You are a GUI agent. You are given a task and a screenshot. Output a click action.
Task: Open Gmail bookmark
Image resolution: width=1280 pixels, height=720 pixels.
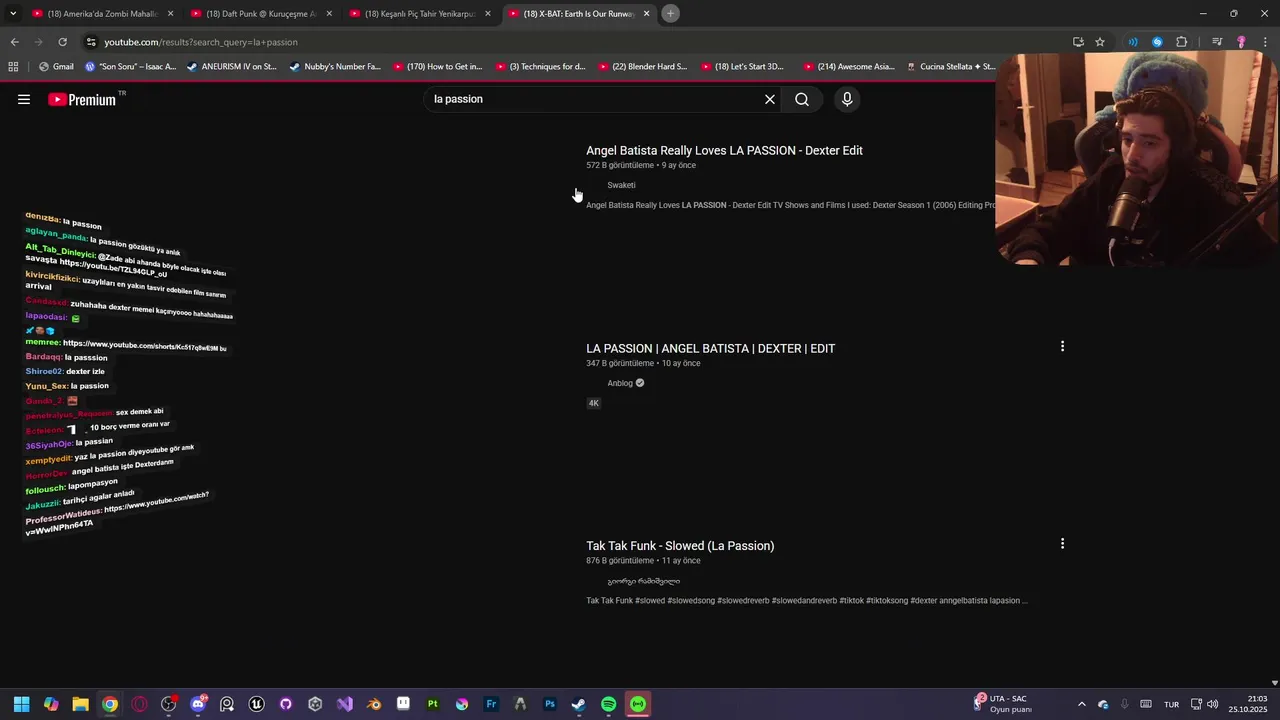click(56, 67)
